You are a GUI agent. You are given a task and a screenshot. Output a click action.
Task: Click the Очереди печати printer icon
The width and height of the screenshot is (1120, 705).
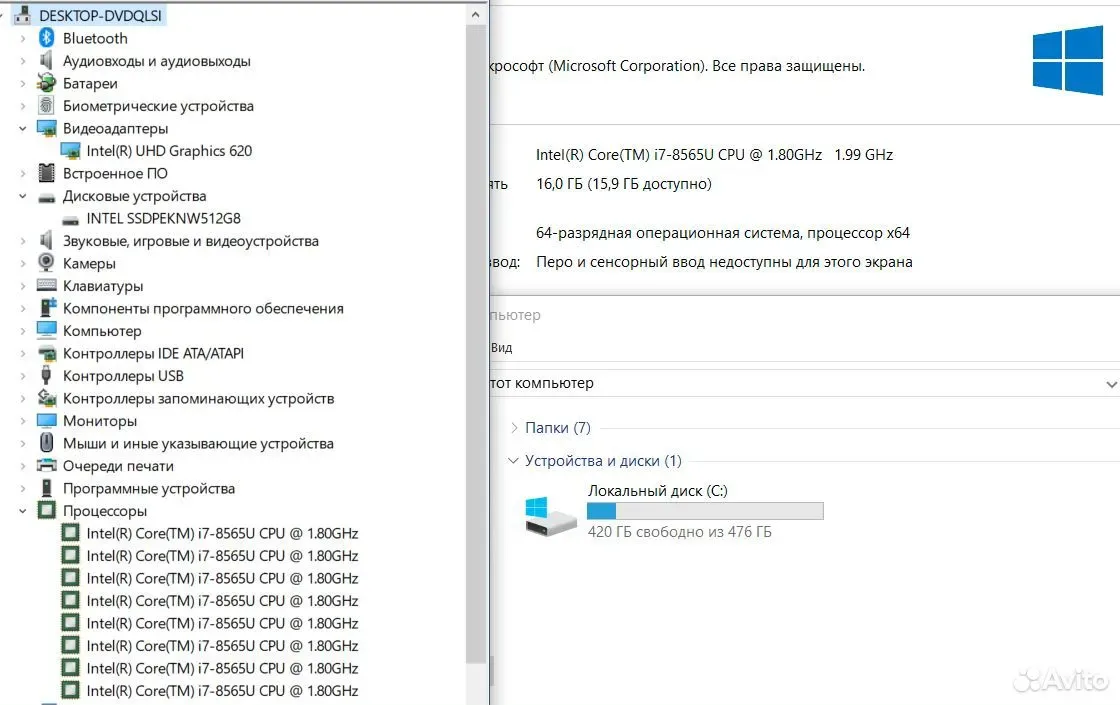pos(46,466)
